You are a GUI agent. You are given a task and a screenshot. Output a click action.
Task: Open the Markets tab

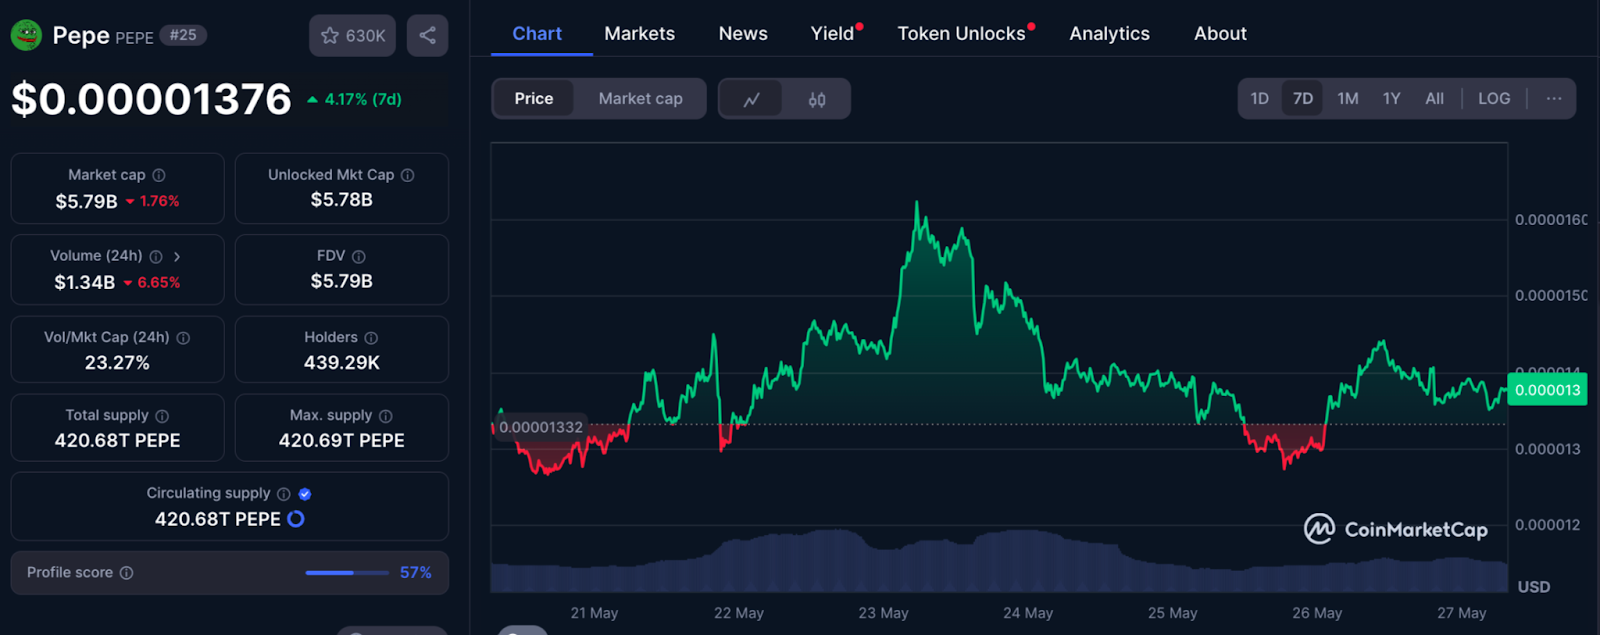[x=640, y=33]
